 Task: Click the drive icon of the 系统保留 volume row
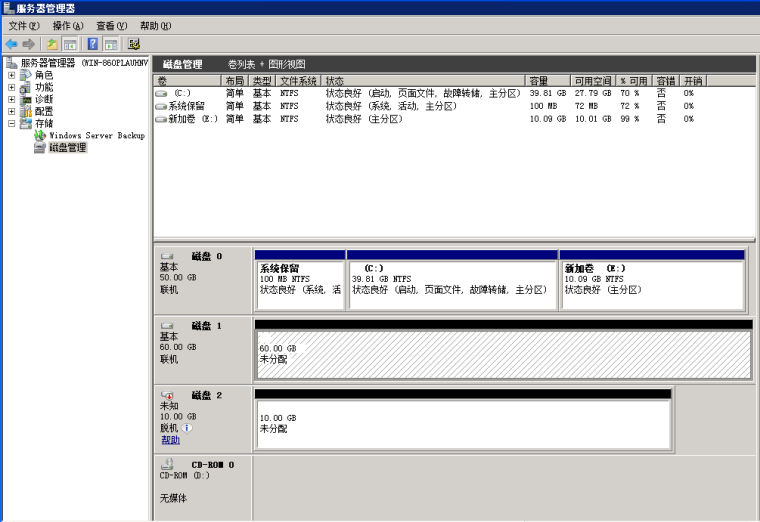click(161, 106)
